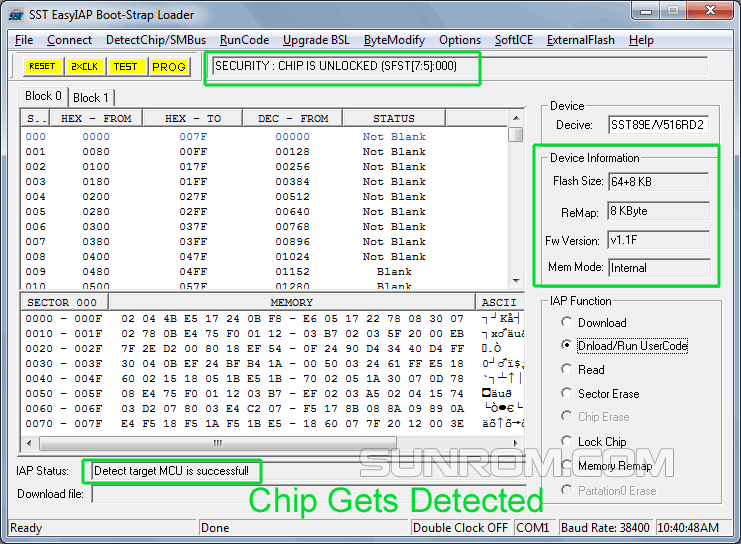Click the yellow TEST toolbar button
Viewport: 741px width, 544px height.
coord(126,66)
